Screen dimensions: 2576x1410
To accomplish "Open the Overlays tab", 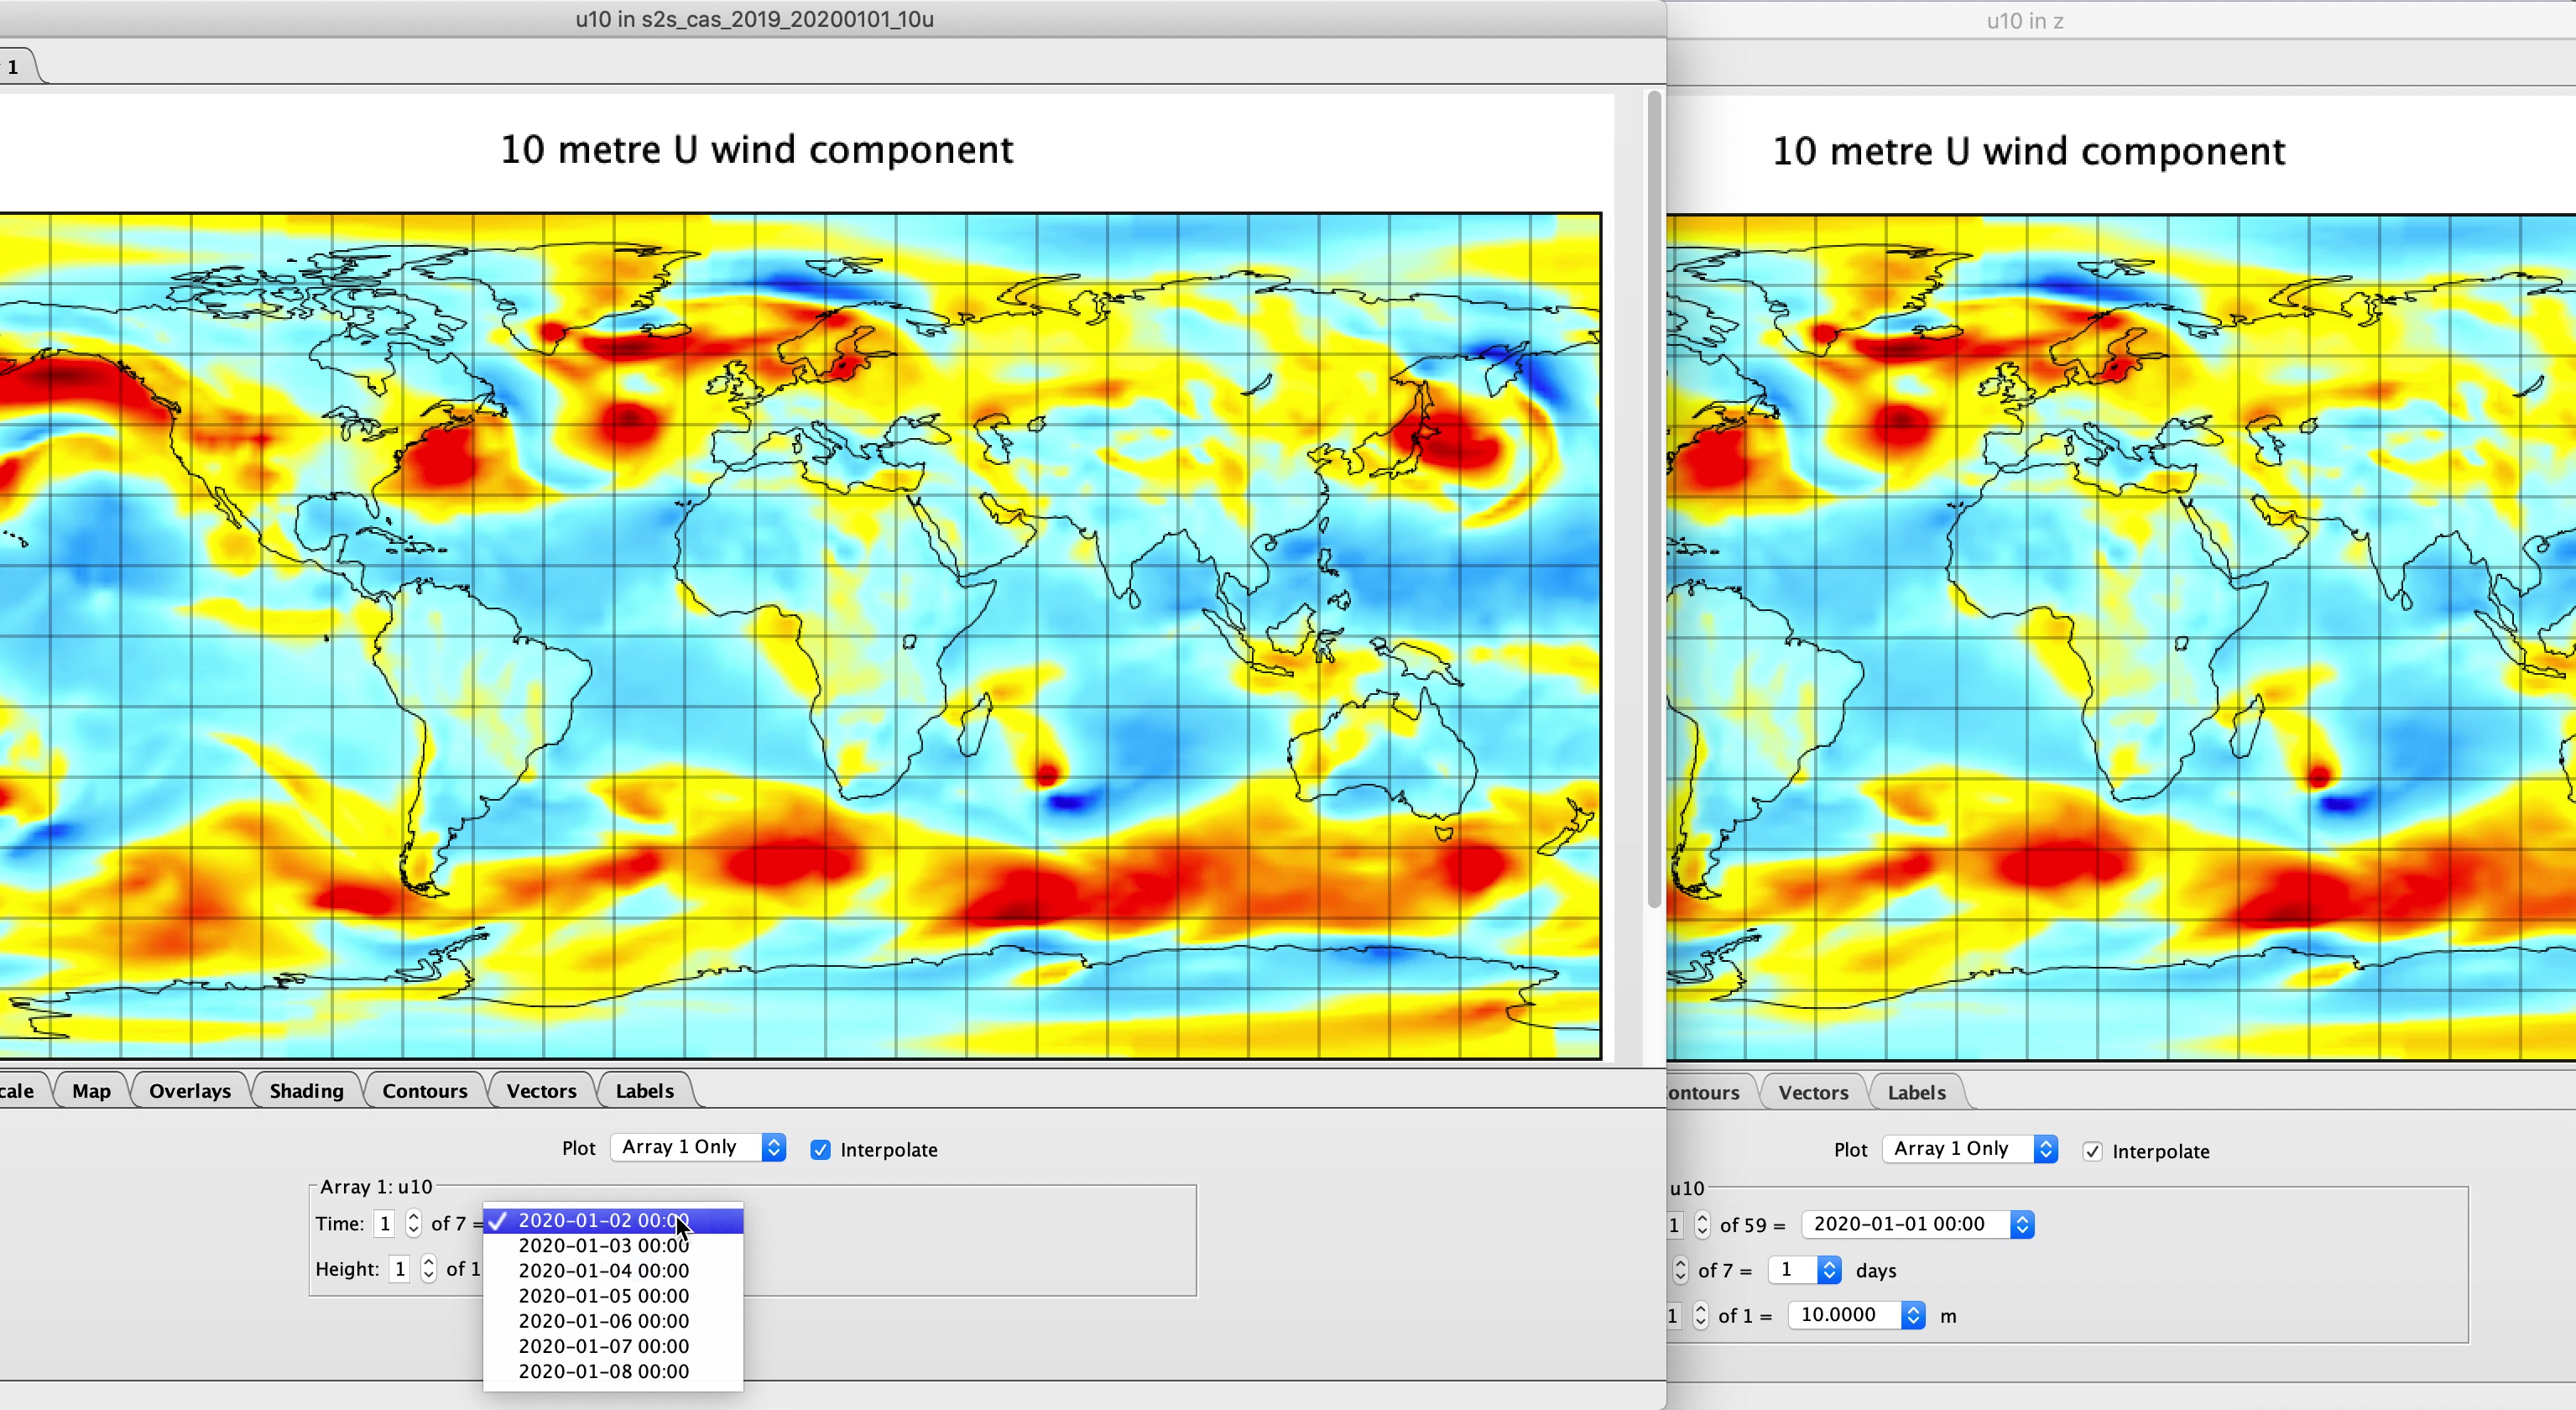I will coord(190,1091).
